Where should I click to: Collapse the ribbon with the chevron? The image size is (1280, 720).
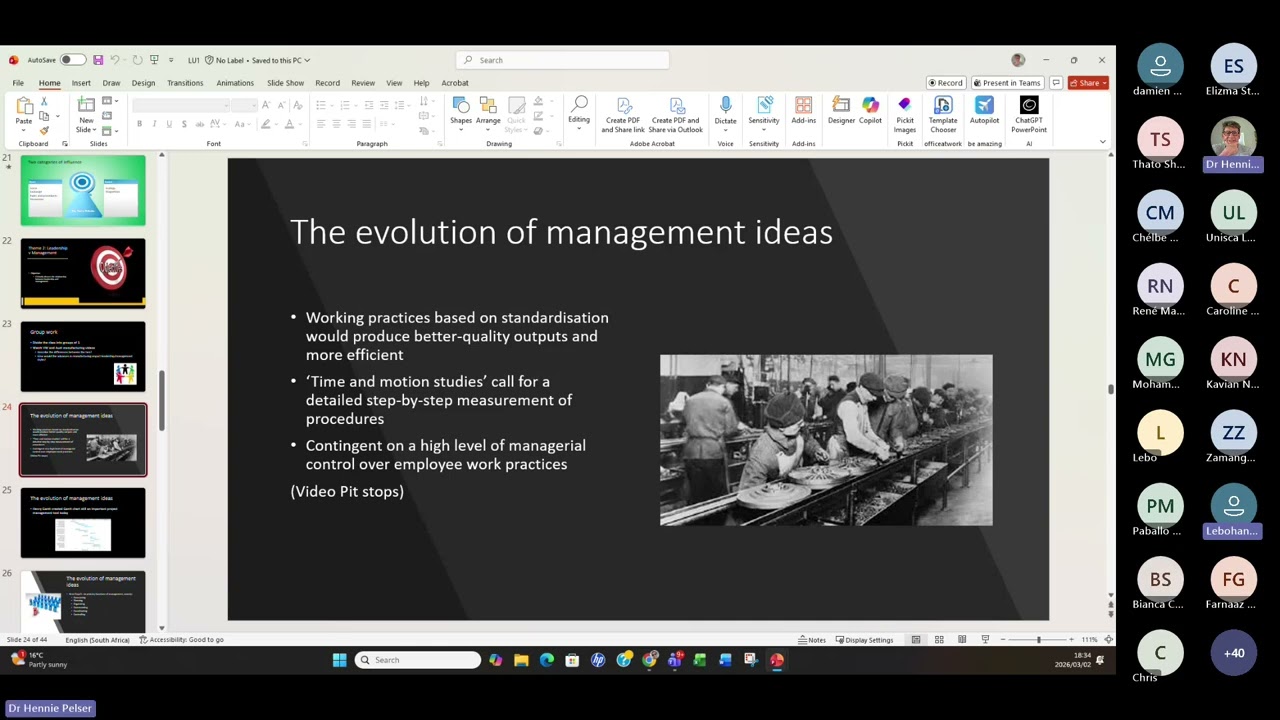point(1103,142)
